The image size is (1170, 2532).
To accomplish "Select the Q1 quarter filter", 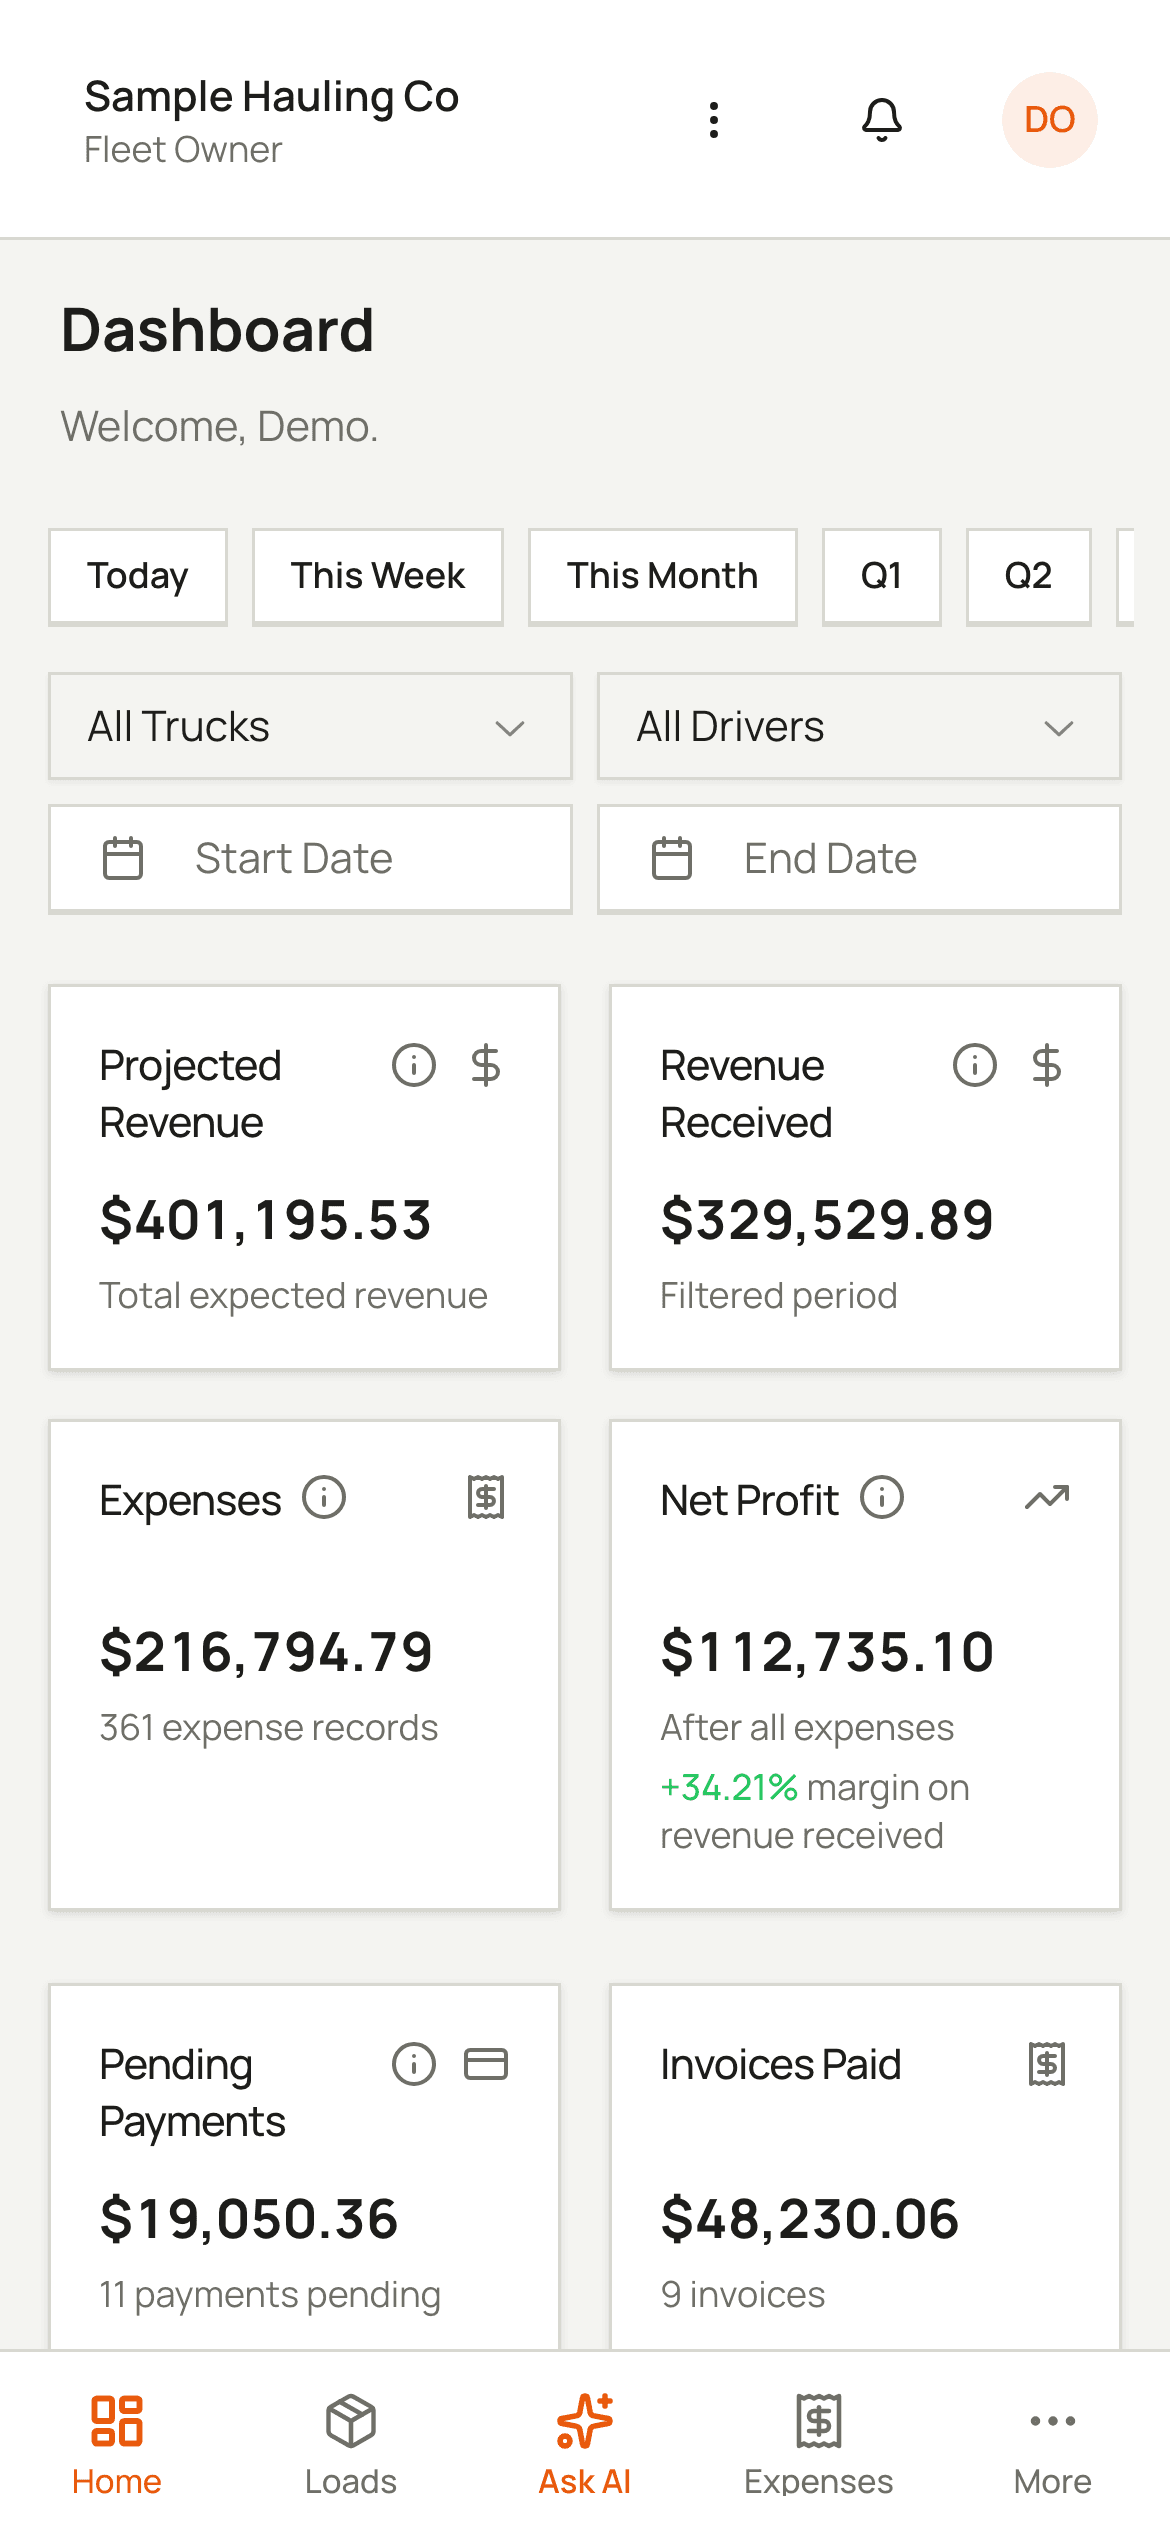I will (x=882, y=577).
